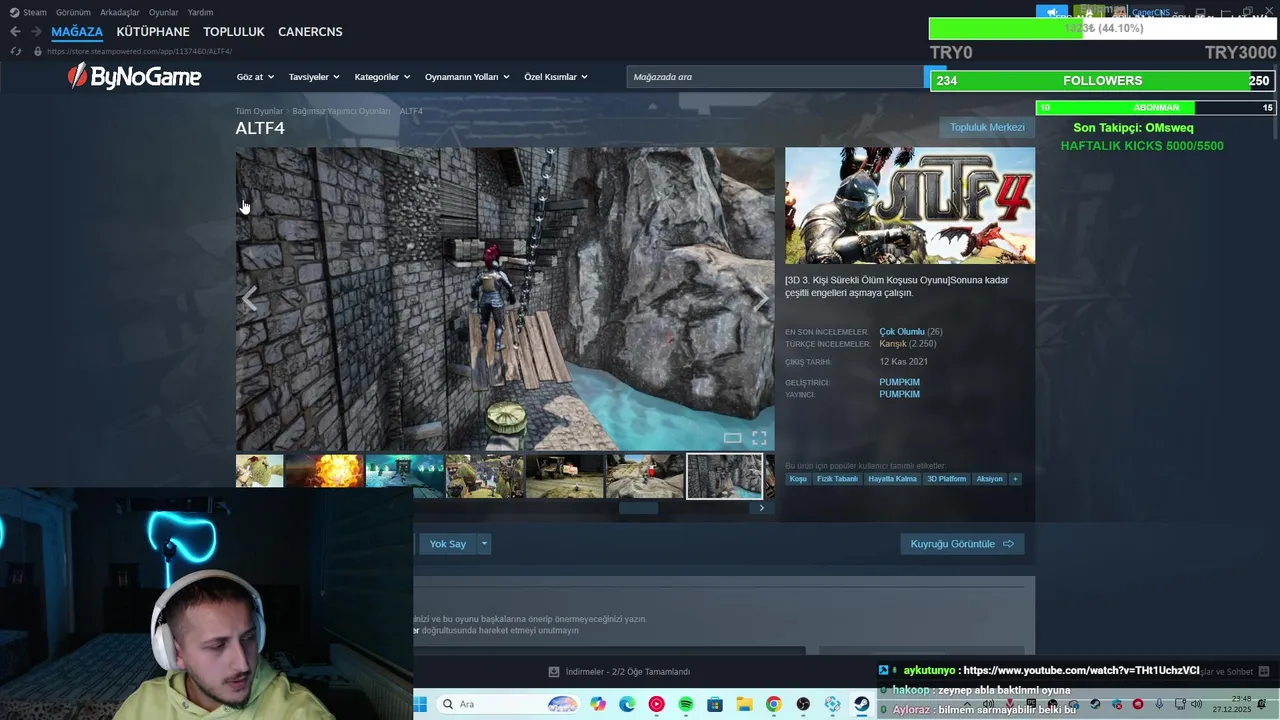Open the Görünüm menu
The height and width of the screenshot is (720, 1280).
73,12
